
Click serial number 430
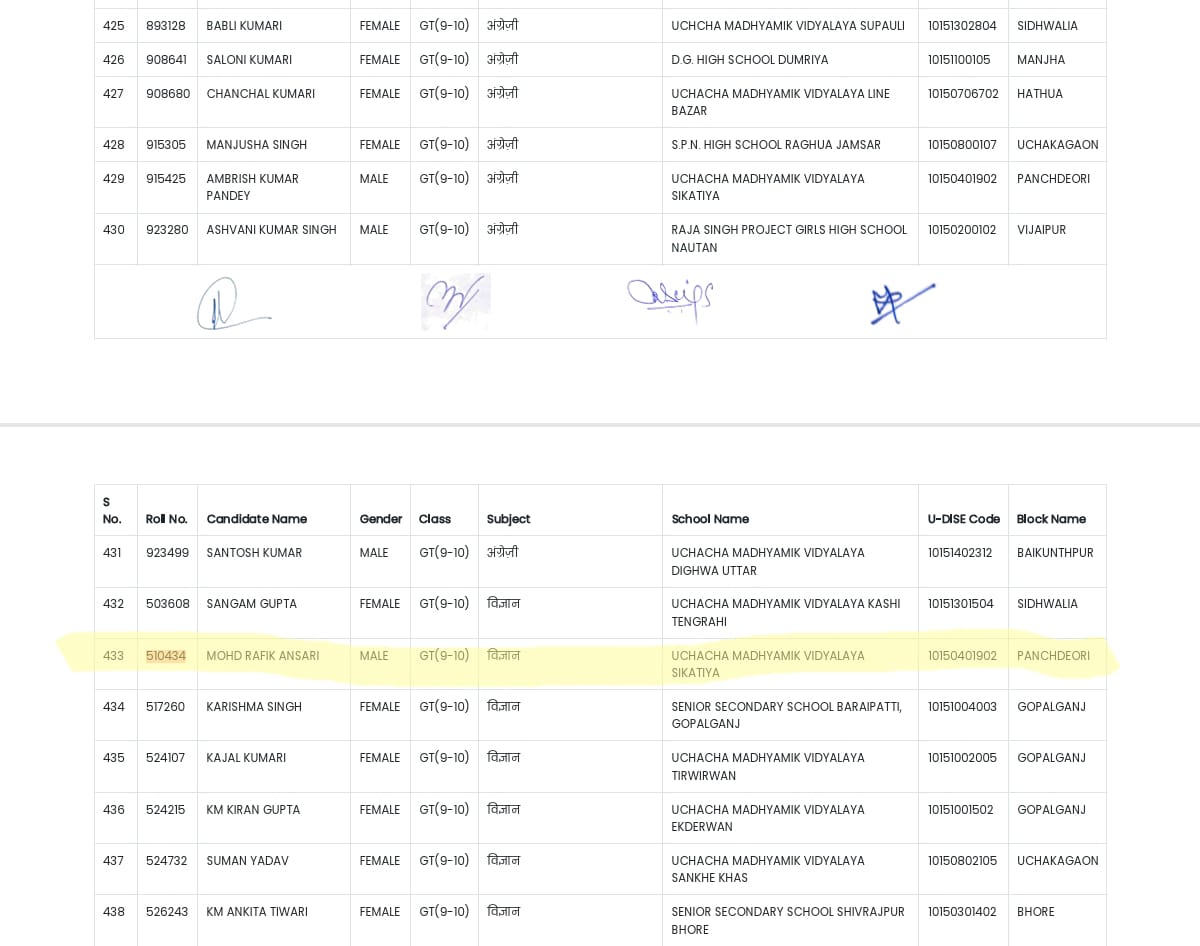click(114, 230)
